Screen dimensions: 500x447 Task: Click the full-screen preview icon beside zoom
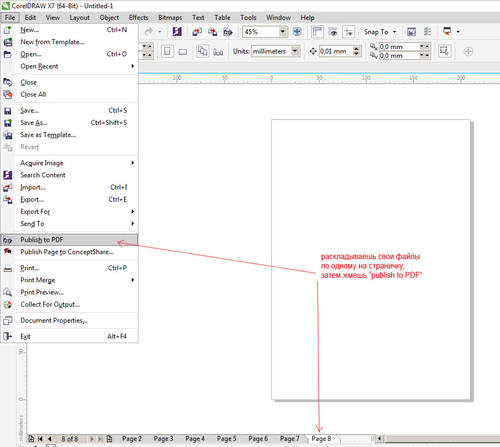coord(297,32)
